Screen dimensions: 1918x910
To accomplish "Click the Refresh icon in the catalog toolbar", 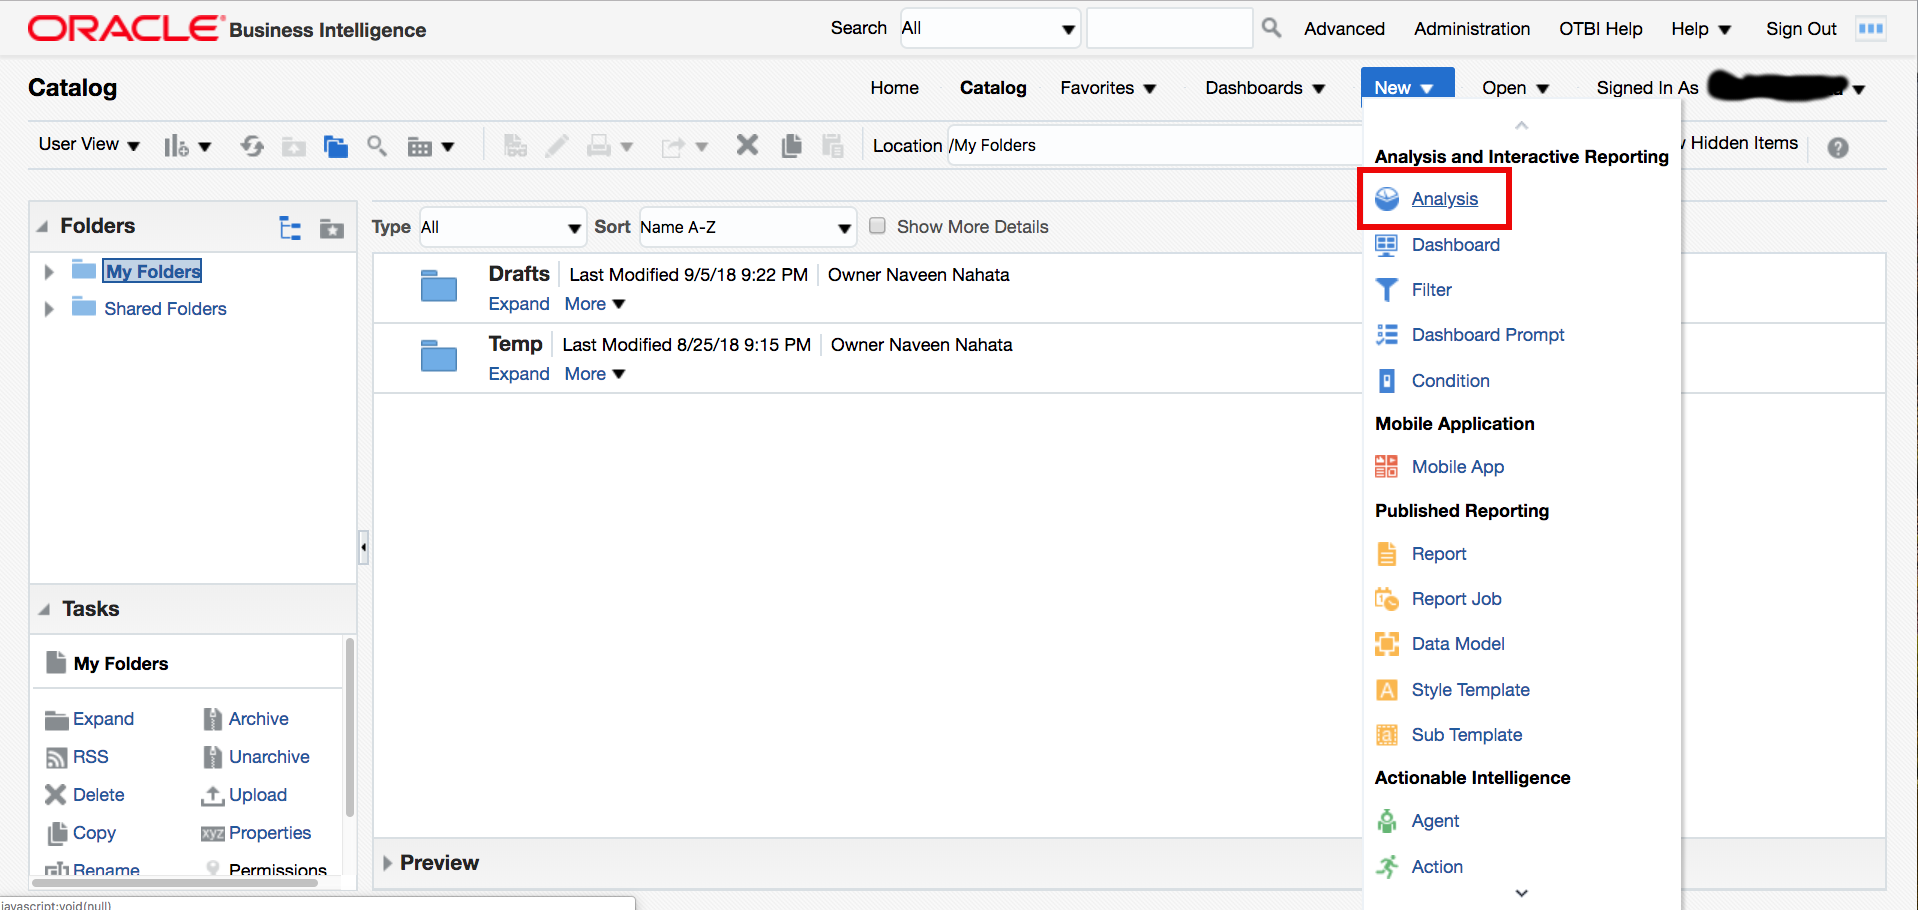I will [252, 146].
